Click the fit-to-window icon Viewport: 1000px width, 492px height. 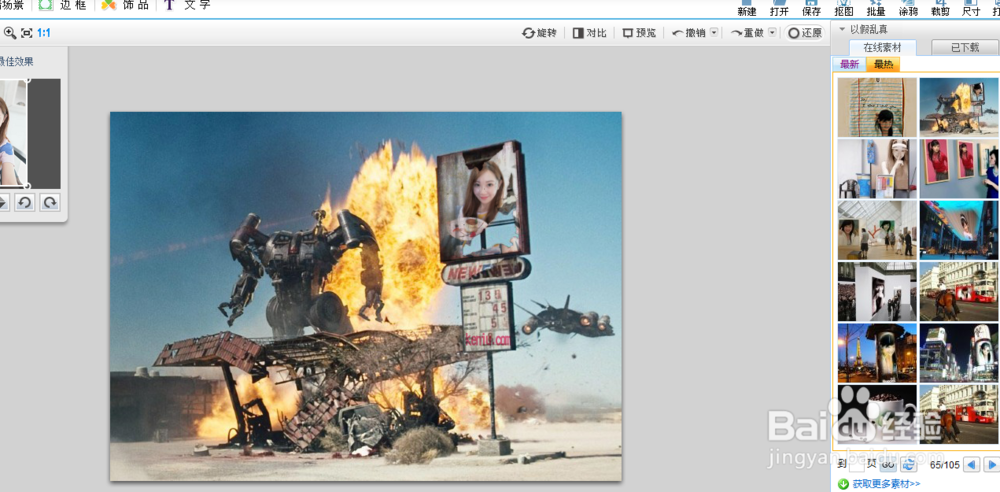pos(27,33)
